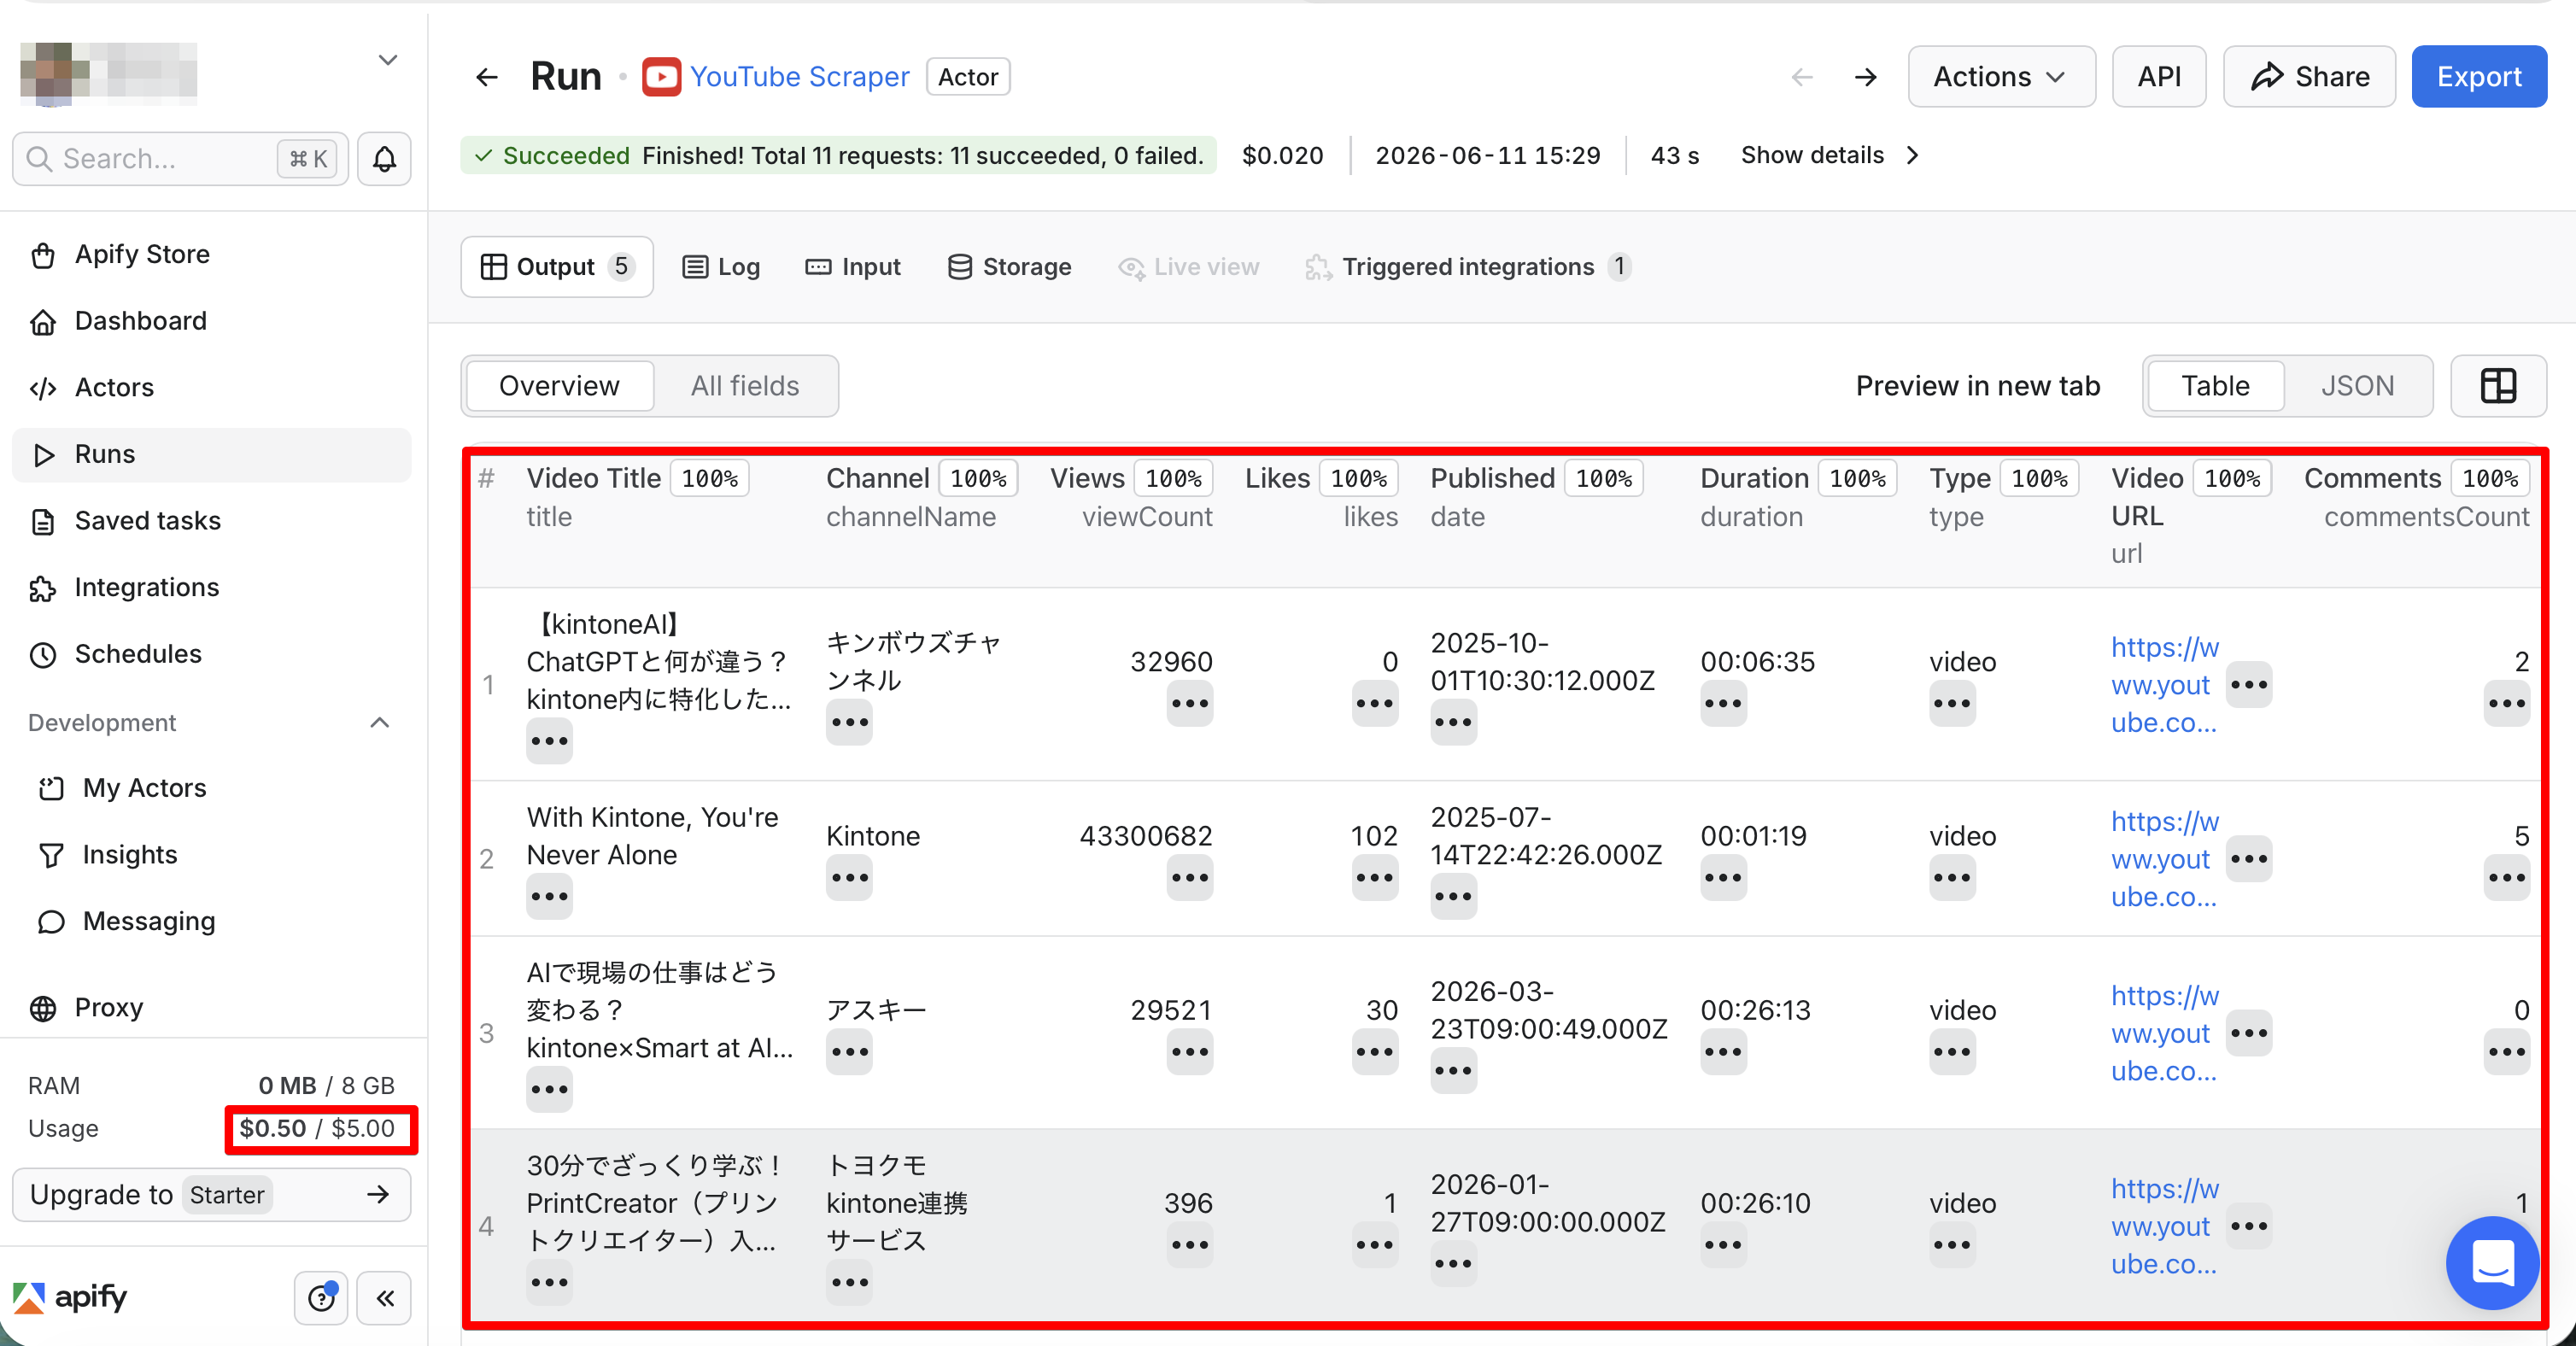Image resolution: width=2576 pixels, height=1346 pixels.
Task: Click the Actor badge
Action: click(967, 77)
